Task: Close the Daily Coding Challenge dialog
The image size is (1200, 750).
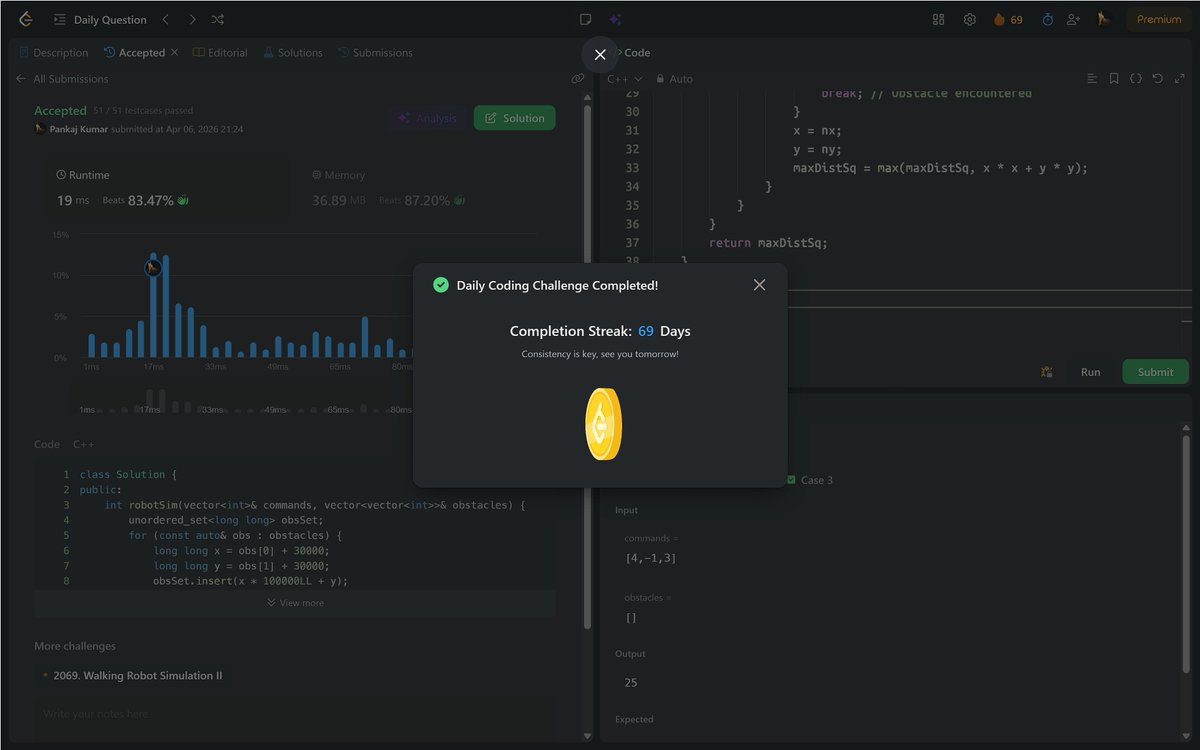Action: pos(759,285)
